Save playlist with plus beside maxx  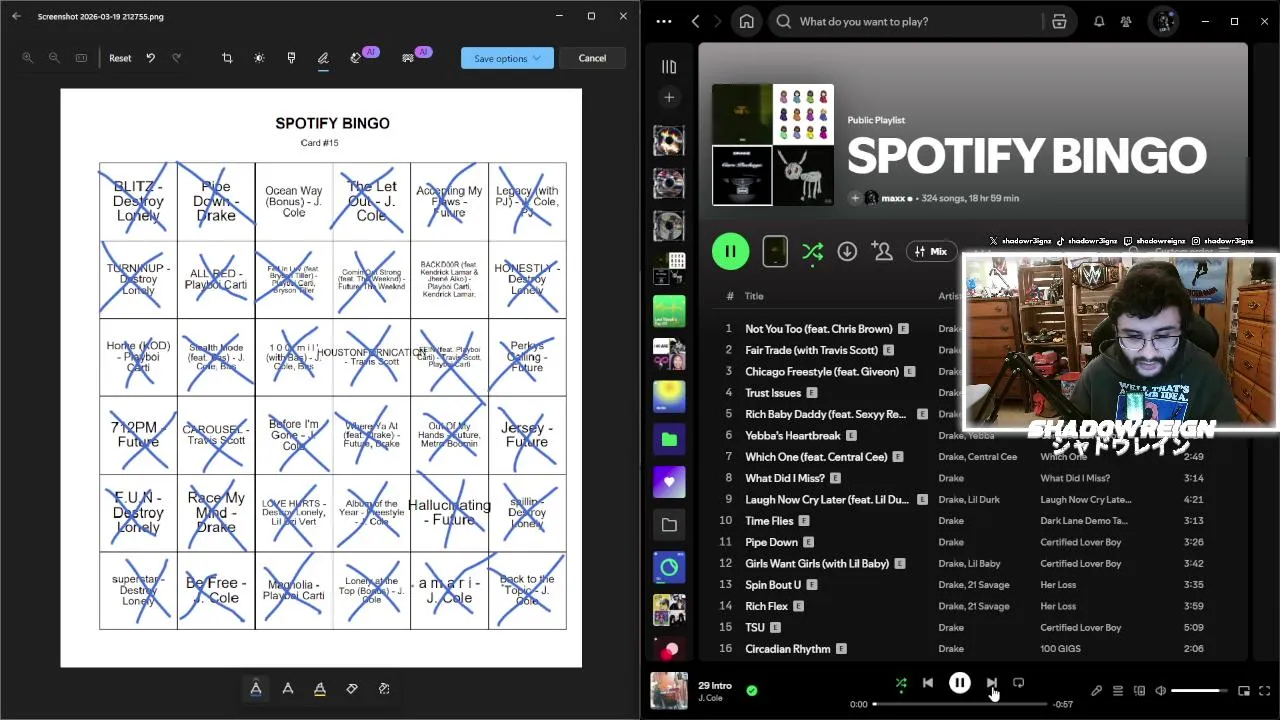click(x=855, y=198)
